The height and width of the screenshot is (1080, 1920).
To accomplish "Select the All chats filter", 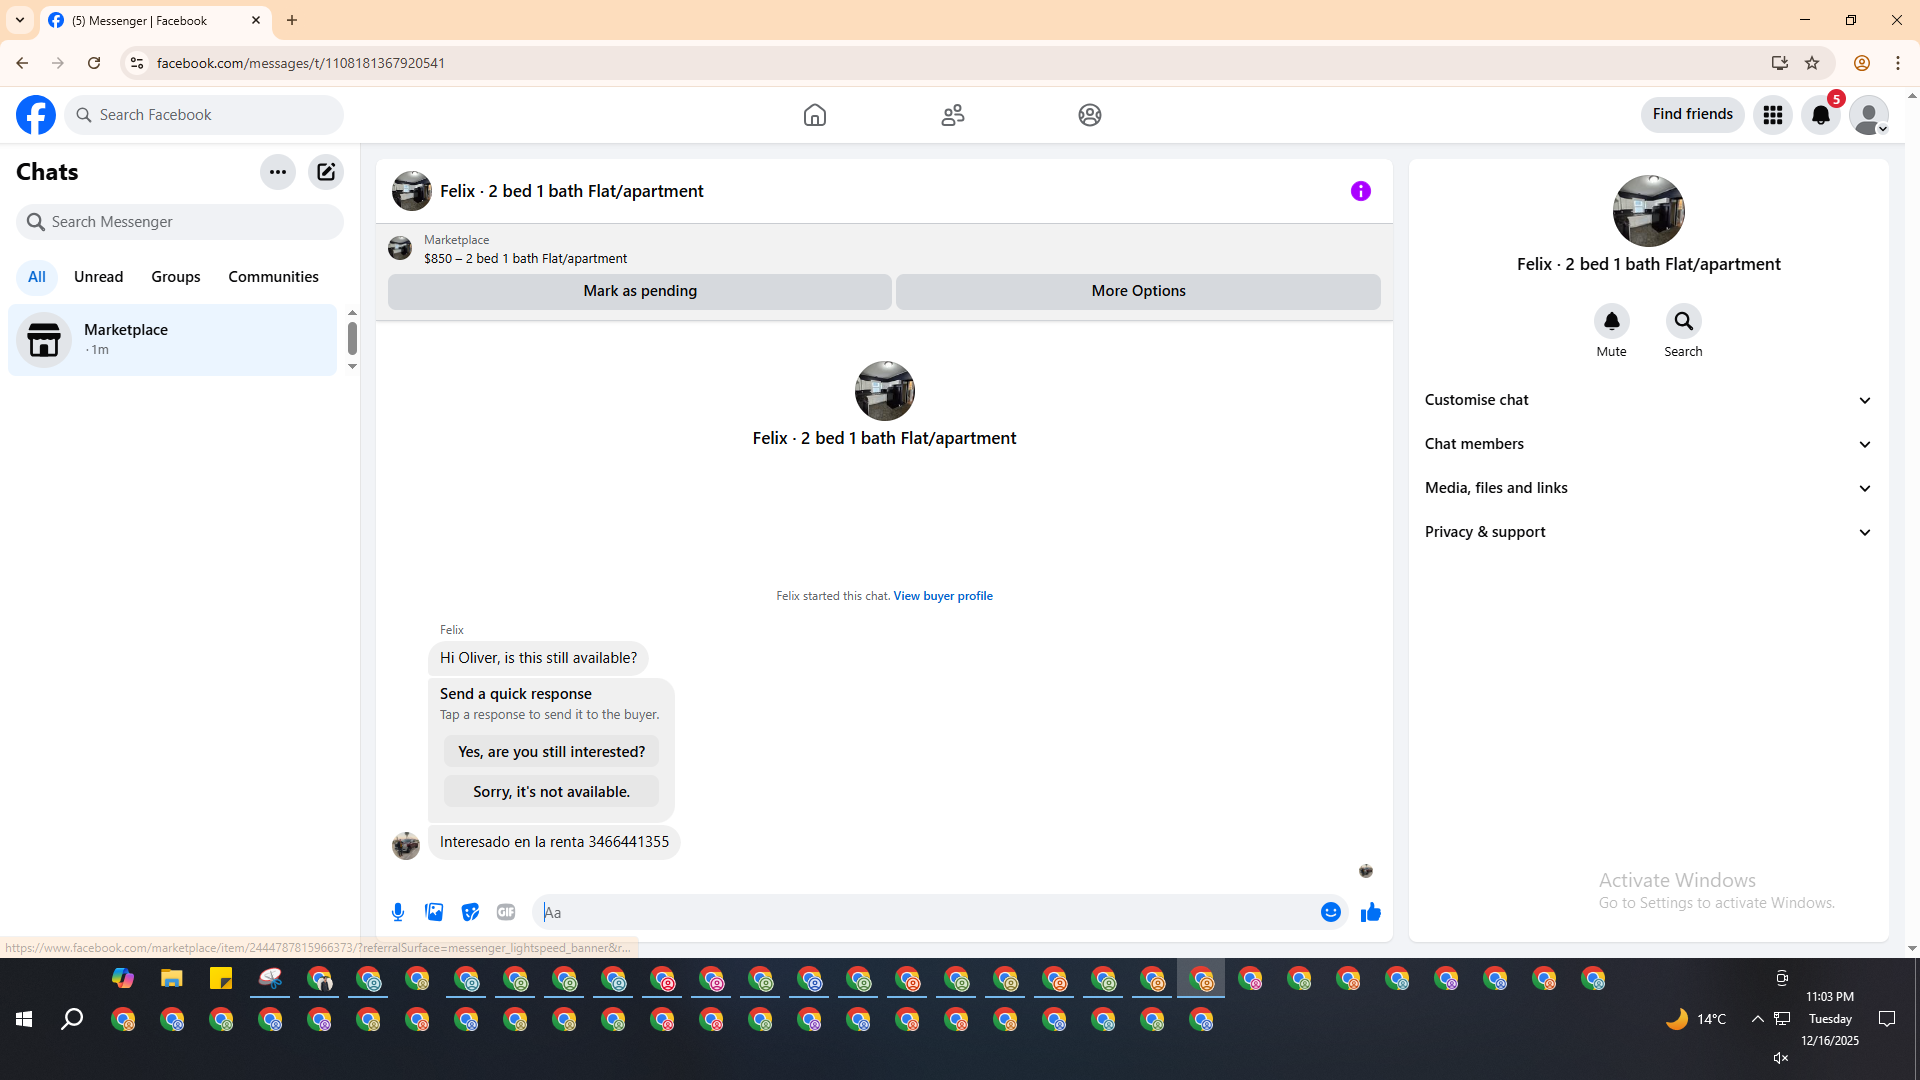I will pos(37,277).
